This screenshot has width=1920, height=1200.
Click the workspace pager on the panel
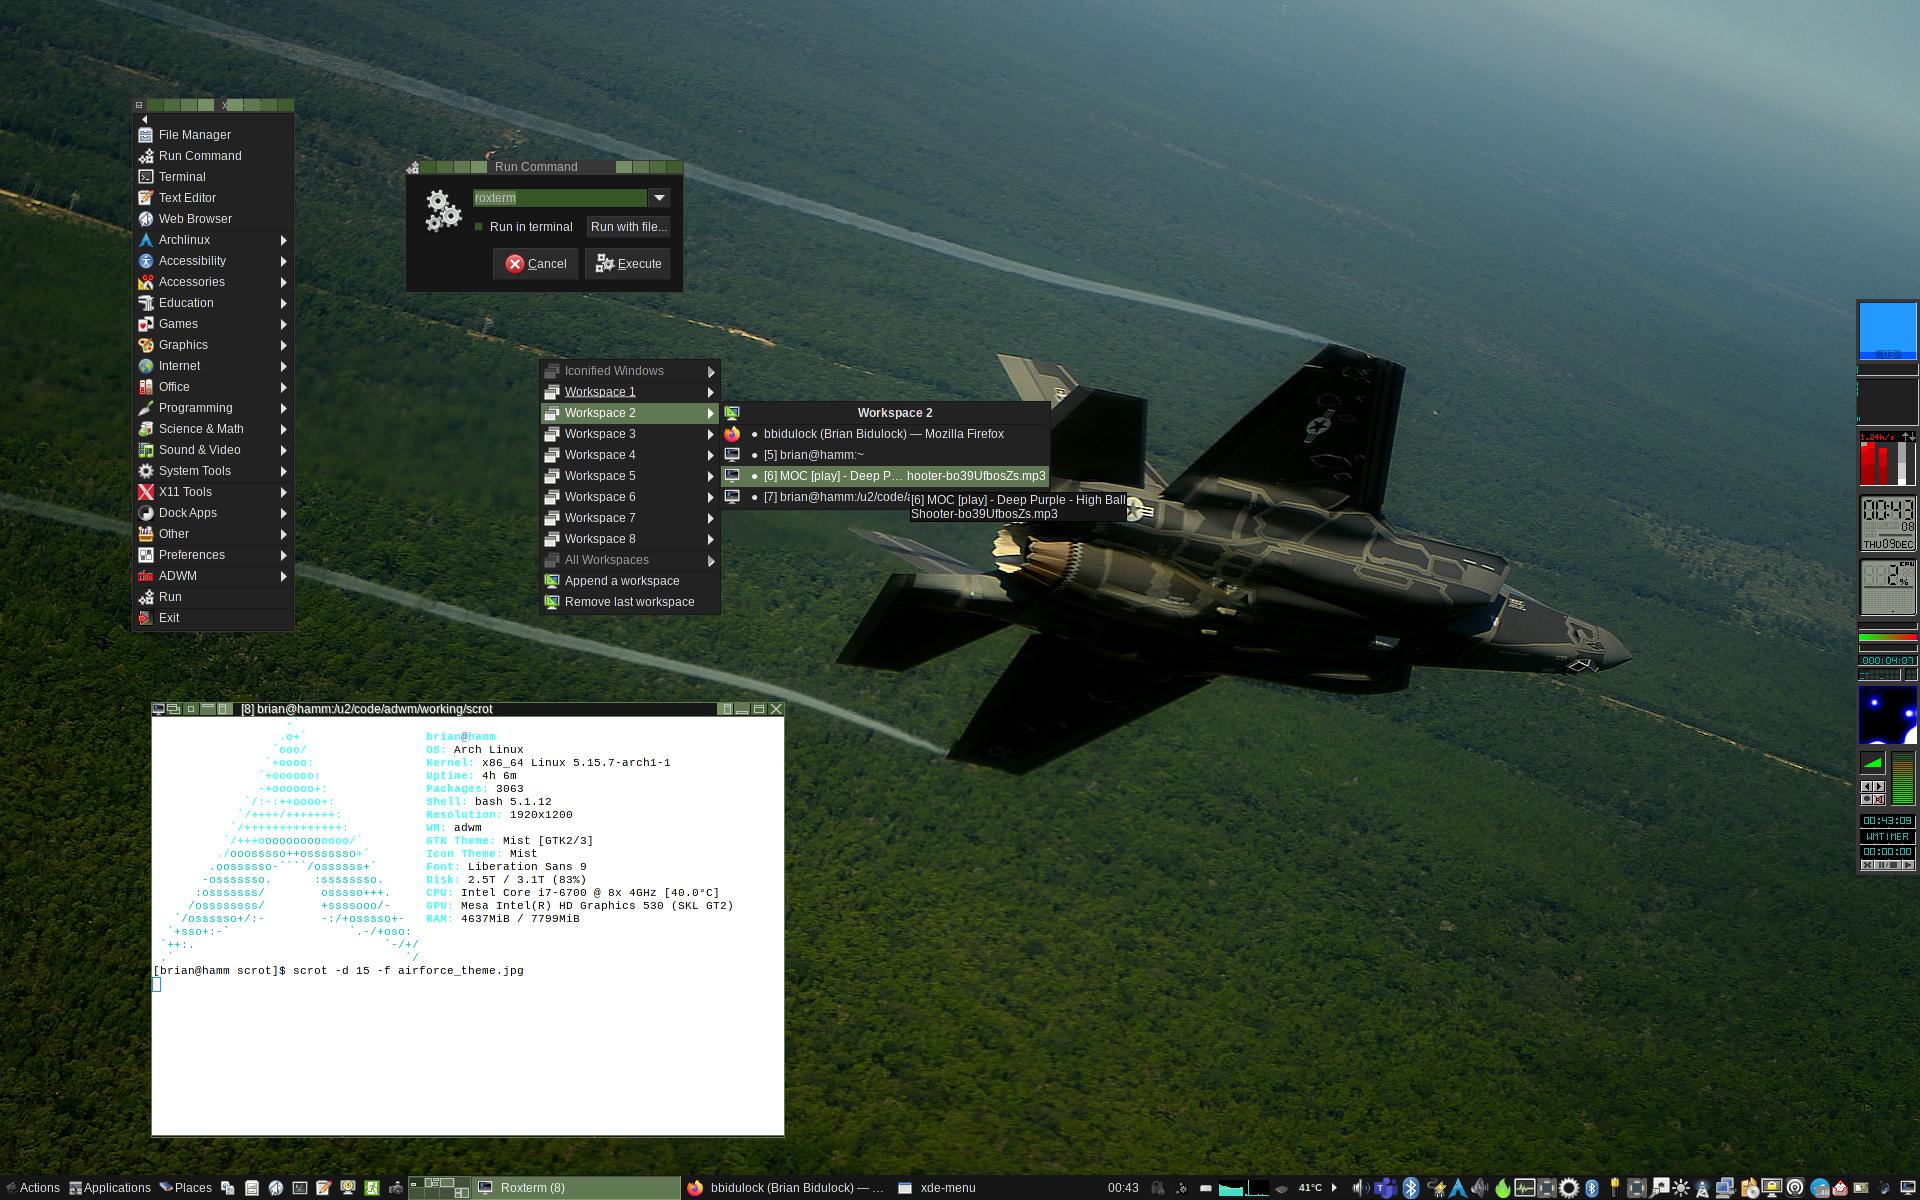440,1188
